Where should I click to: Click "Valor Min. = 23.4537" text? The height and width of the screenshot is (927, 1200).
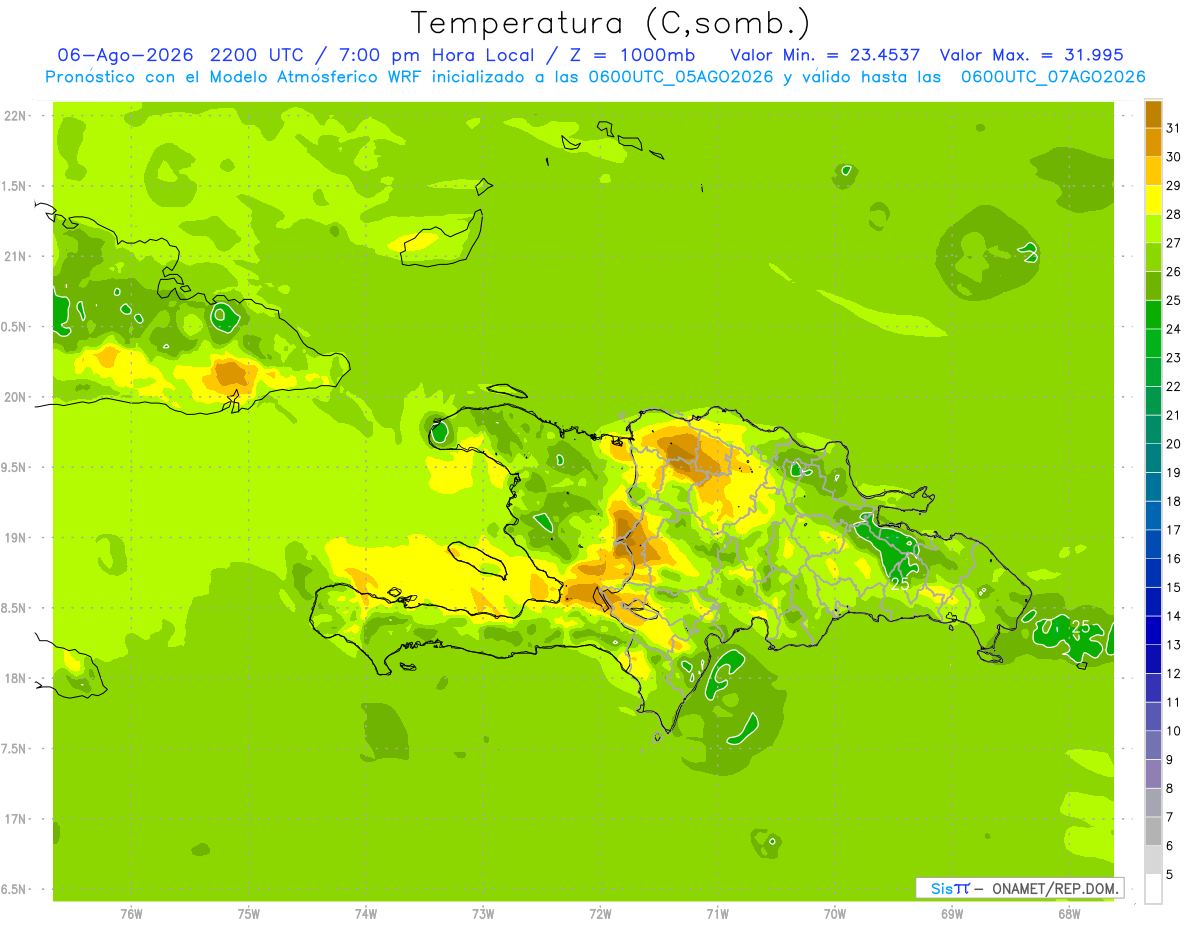pyautogui.click(x=825, y=55)
